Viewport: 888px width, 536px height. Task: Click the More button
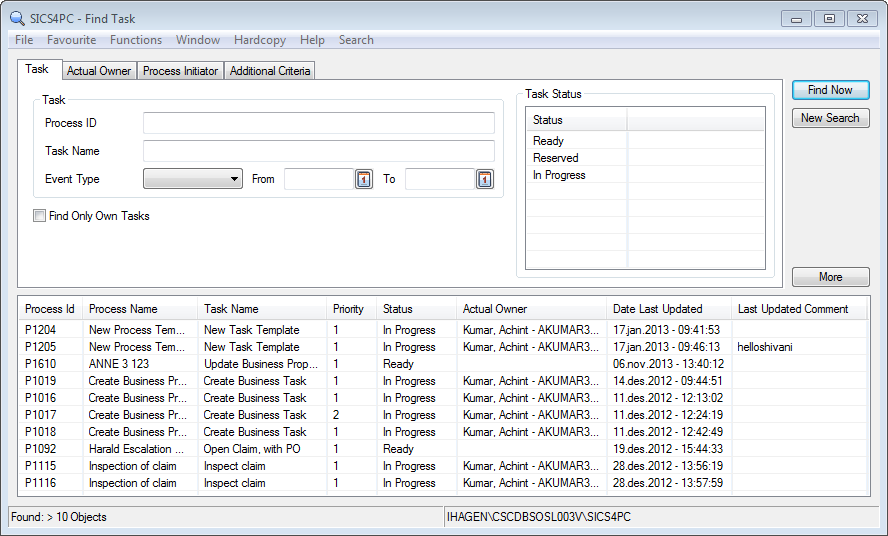(x=830, y=277)
